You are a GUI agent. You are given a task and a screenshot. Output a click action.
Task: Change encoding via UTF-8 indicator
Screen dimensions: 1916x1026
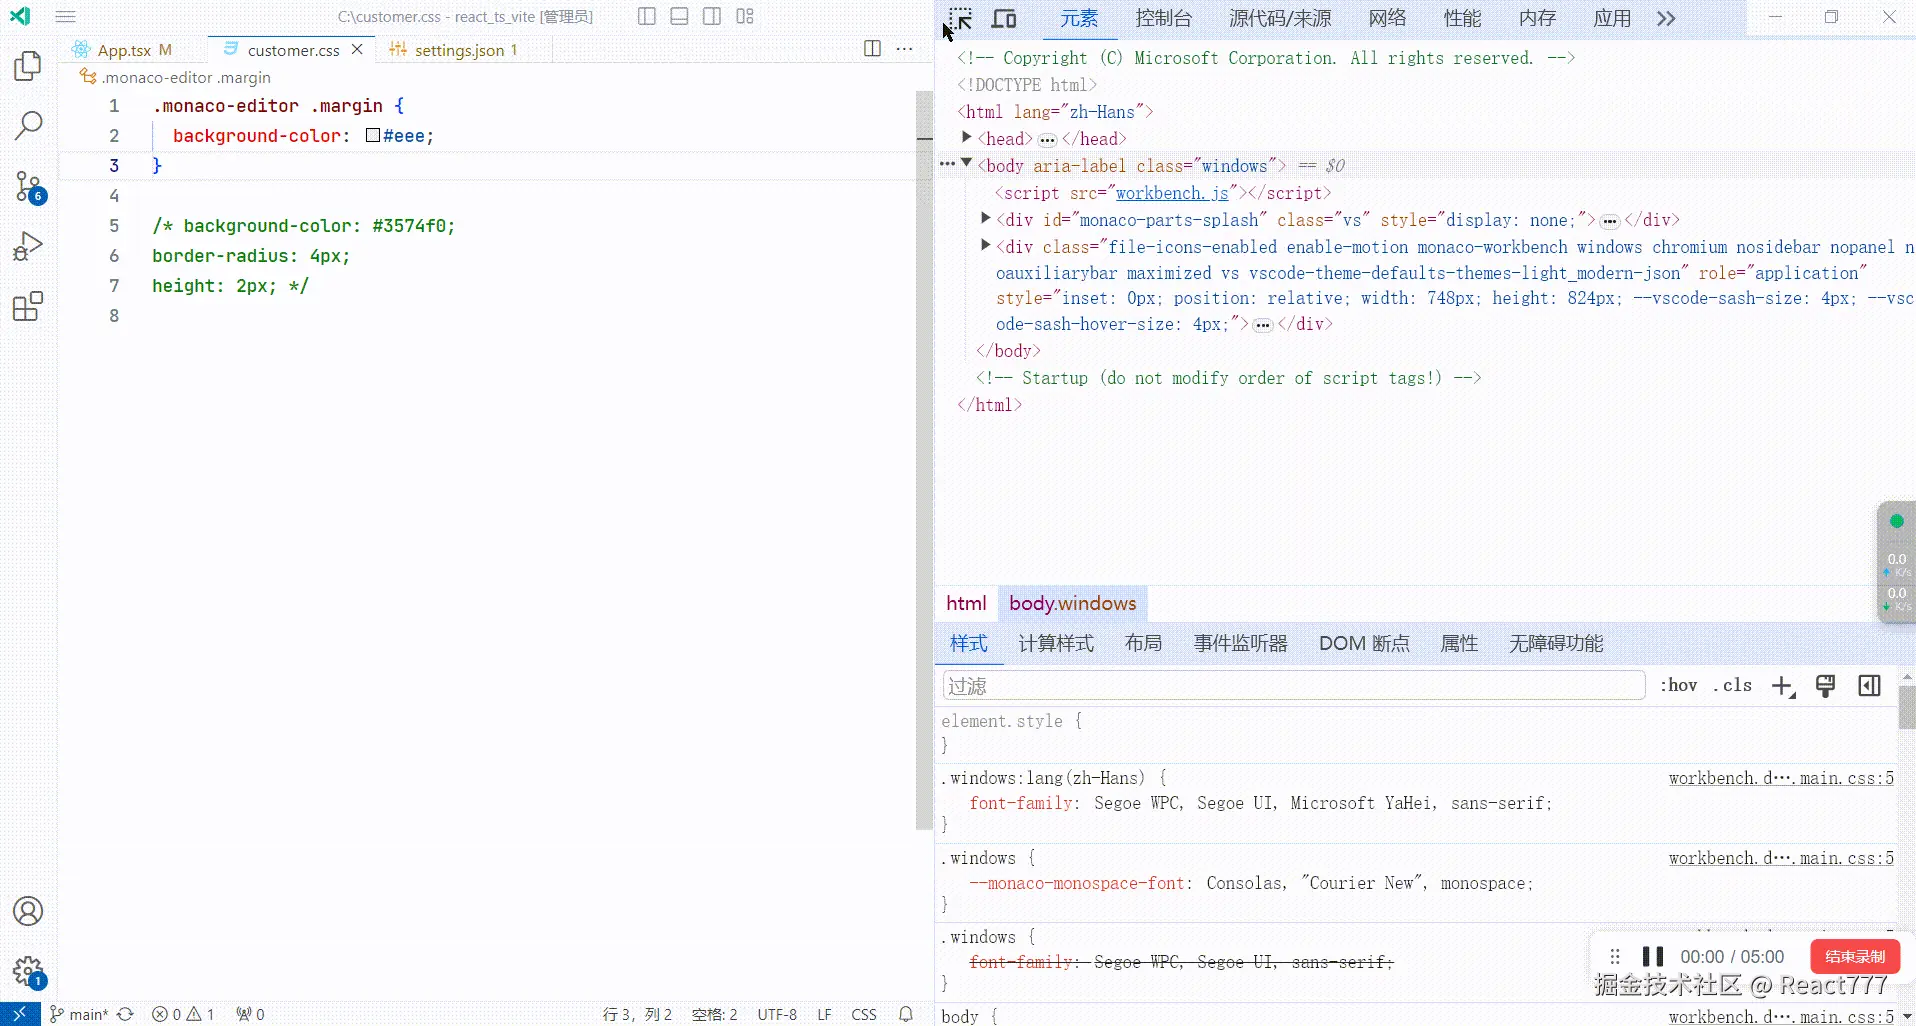[x=777, y=1014]
